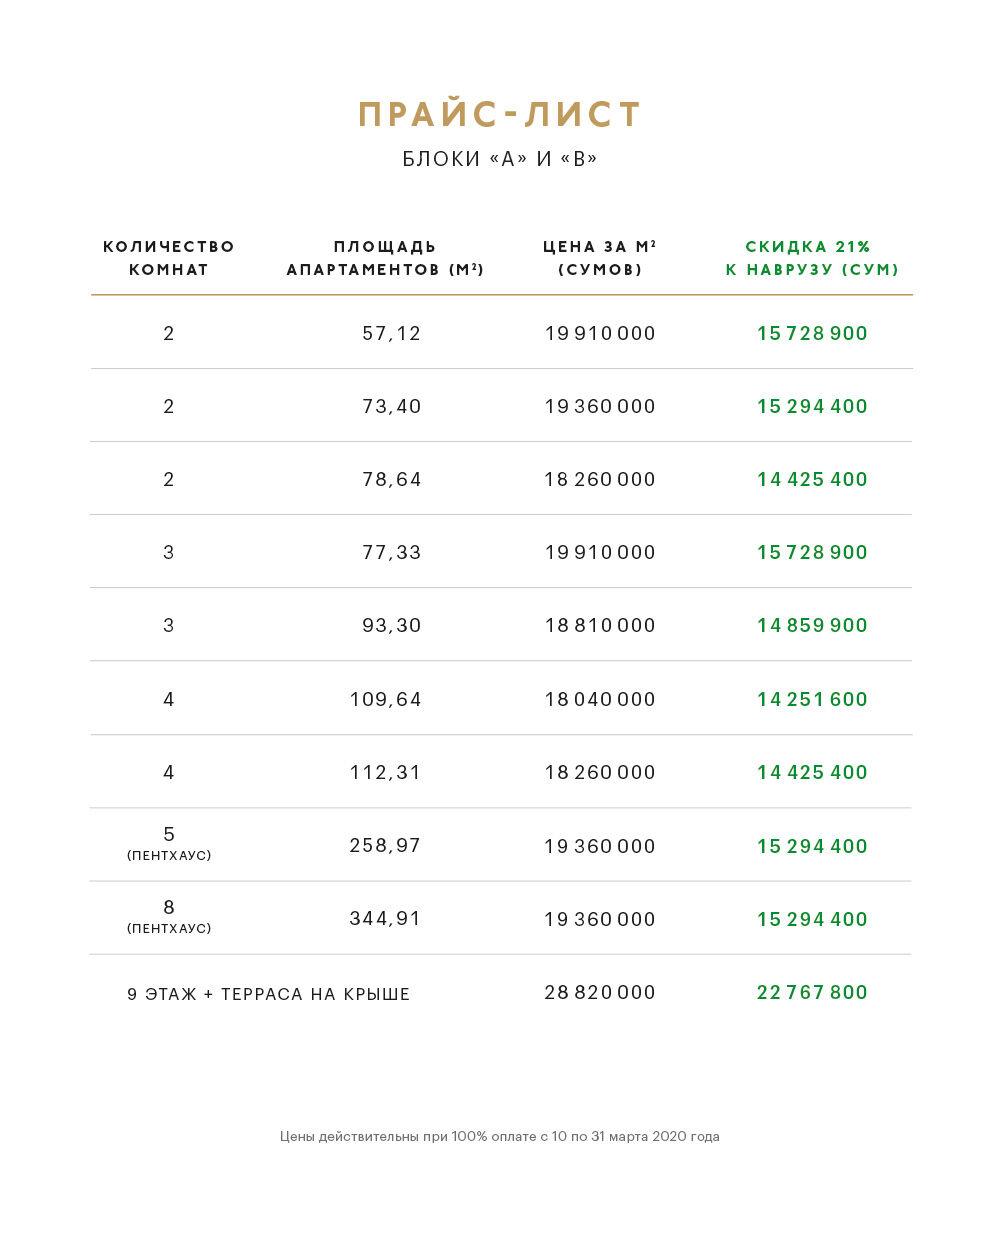The height and width of the screenshot is (1254, 1000).
Task: Select area value 73,40
Action: coord(392,406)
